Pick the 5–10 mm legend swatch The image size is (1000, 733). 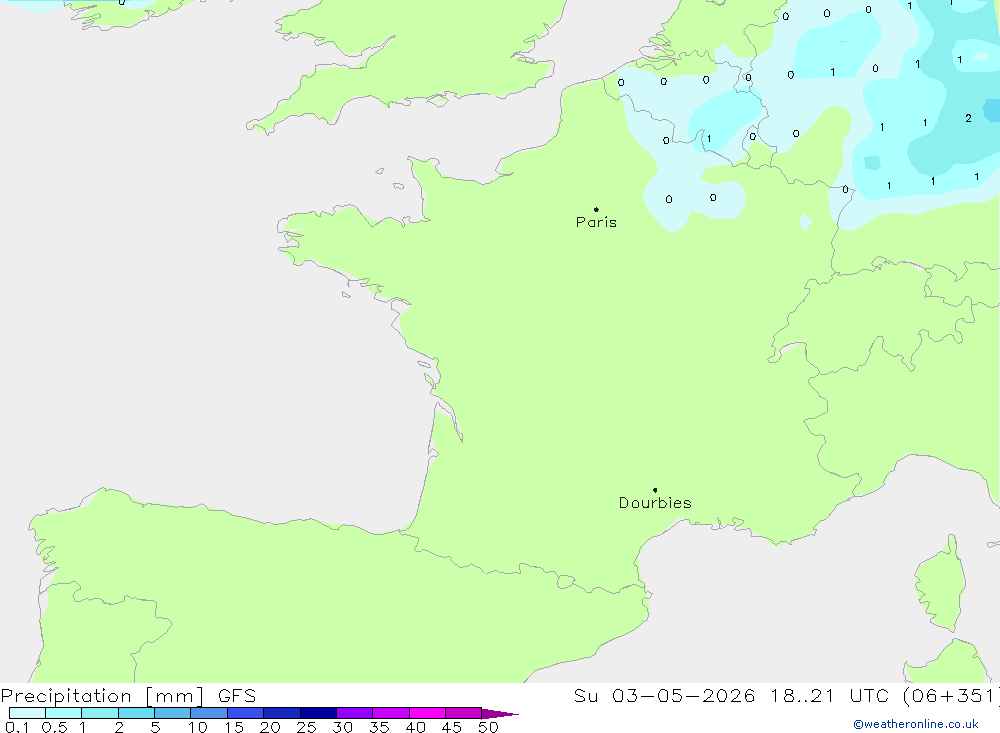(172, 713)
